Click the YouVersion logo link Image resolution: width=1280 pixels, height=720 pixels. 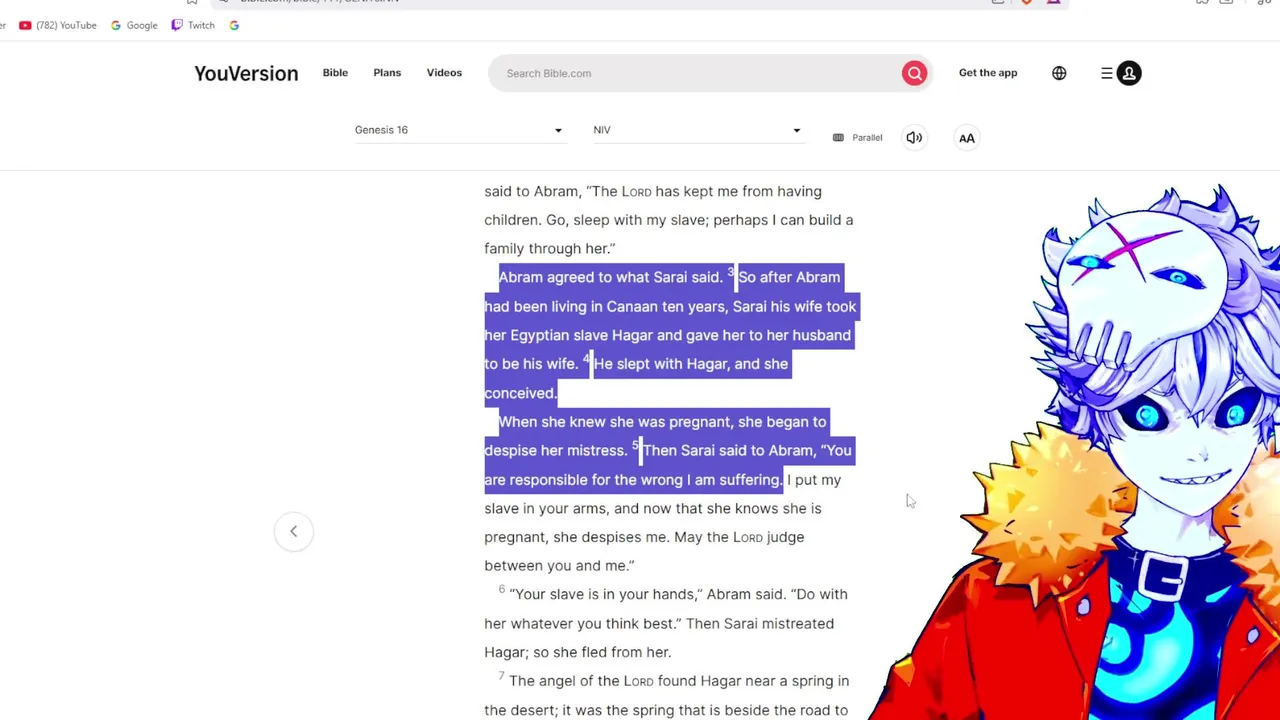(246, 73)
